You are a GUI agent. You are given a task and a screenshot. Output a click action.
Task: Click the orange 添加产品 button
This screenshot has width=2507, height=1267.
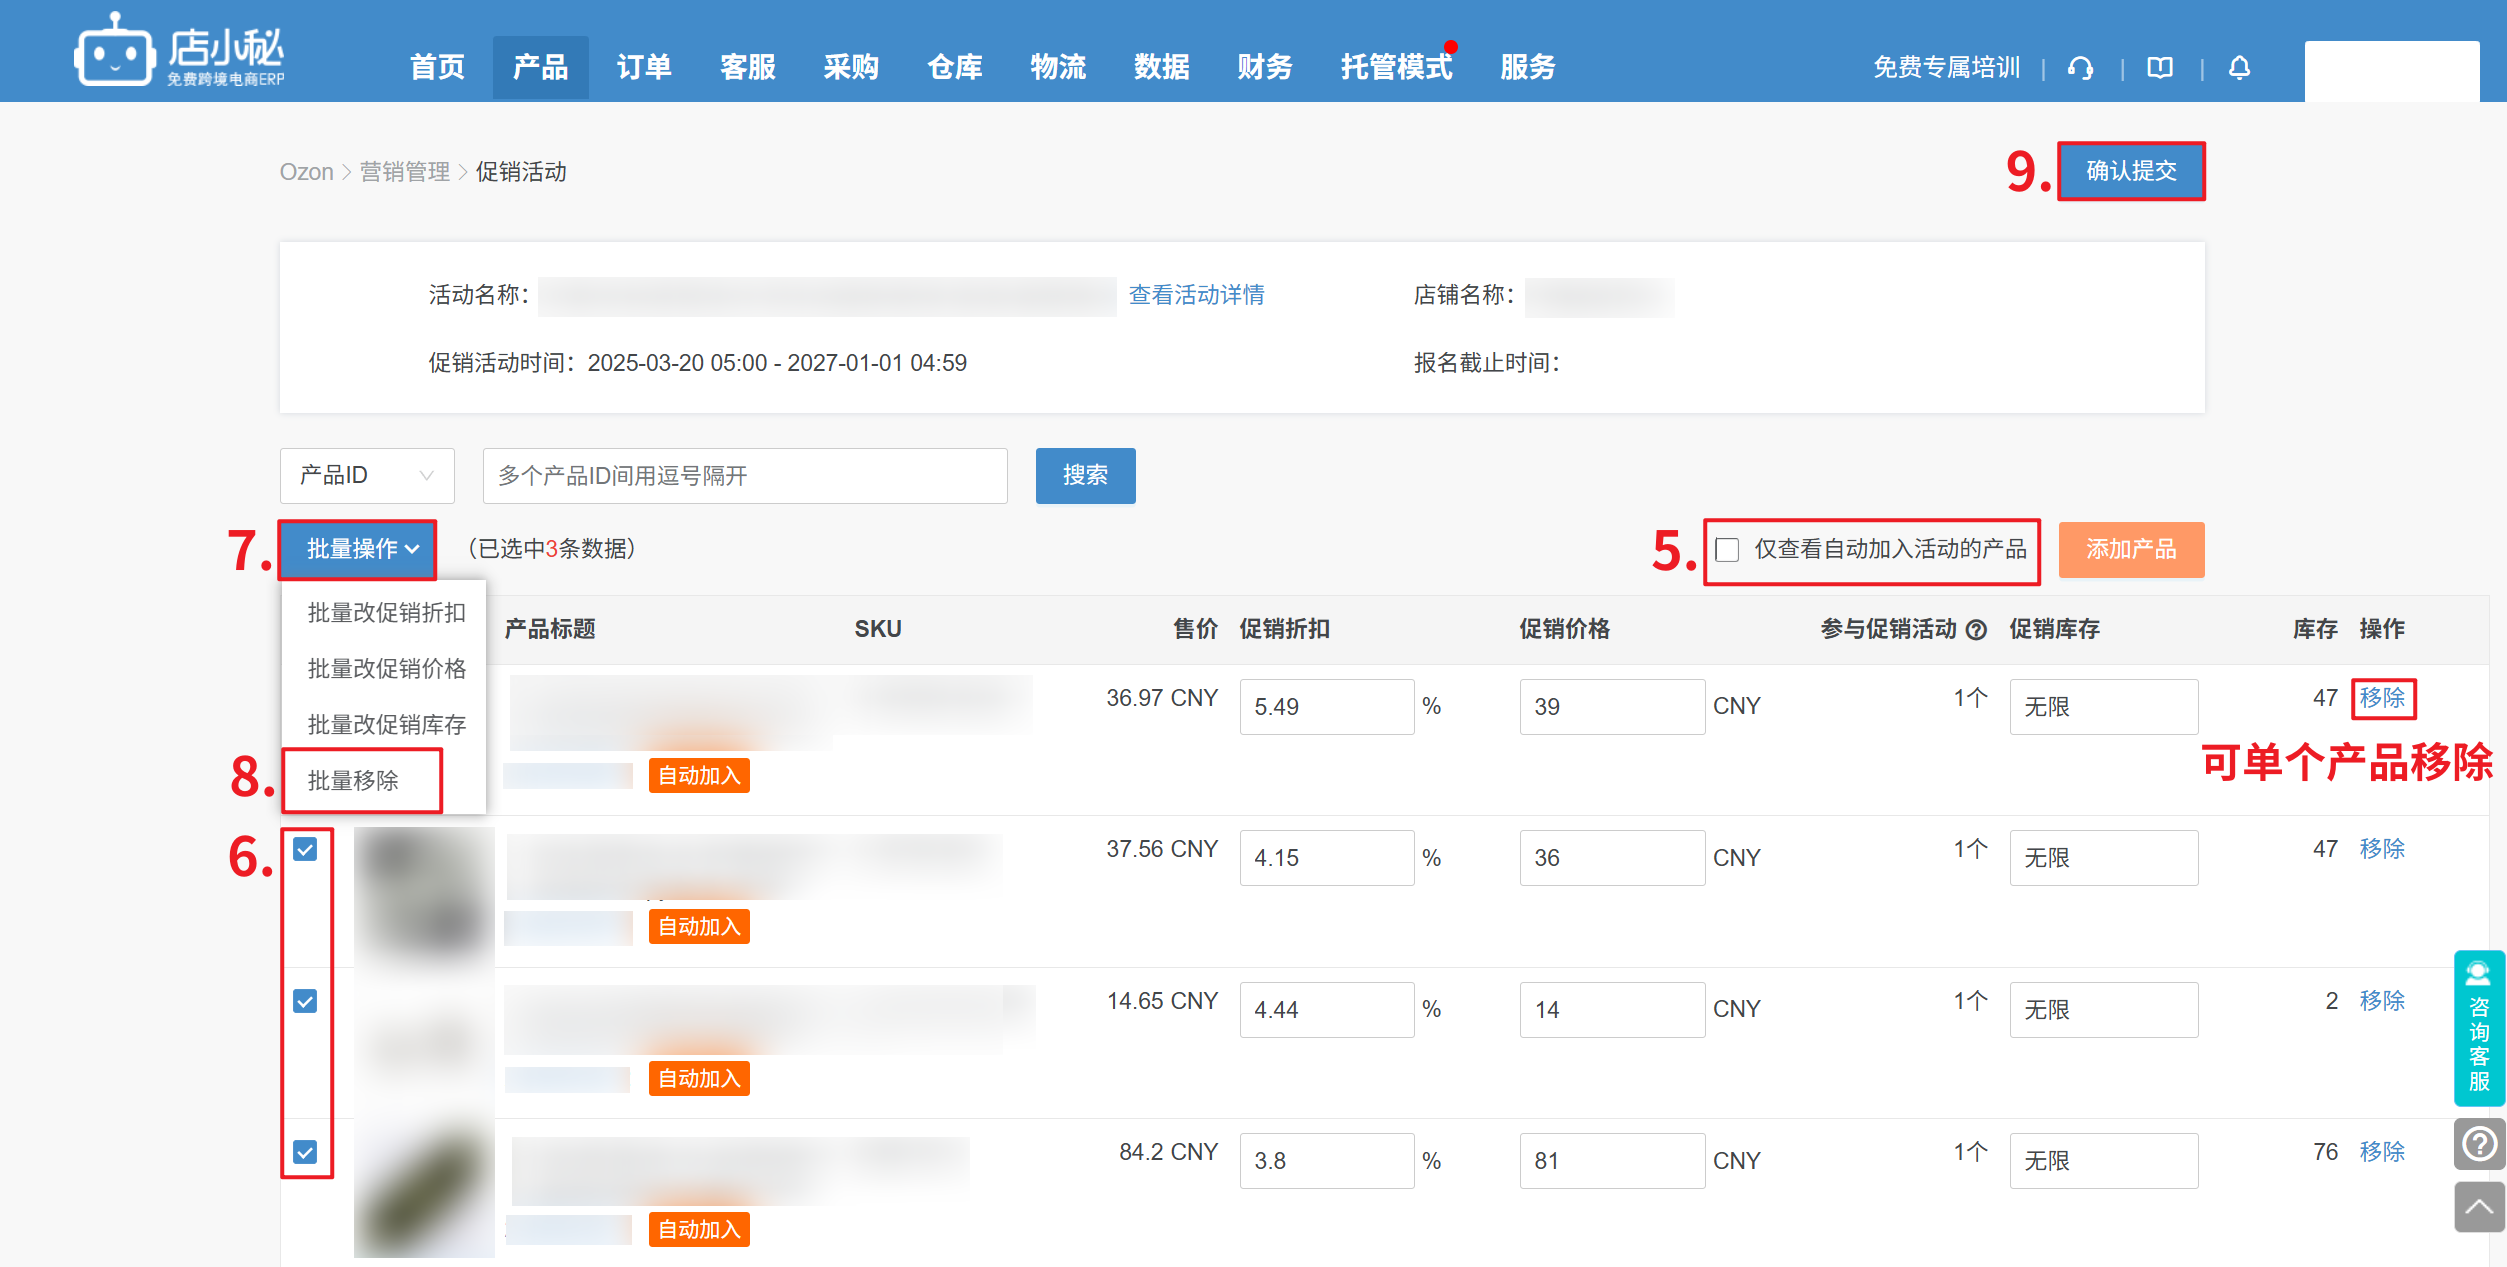(2130, 550)
